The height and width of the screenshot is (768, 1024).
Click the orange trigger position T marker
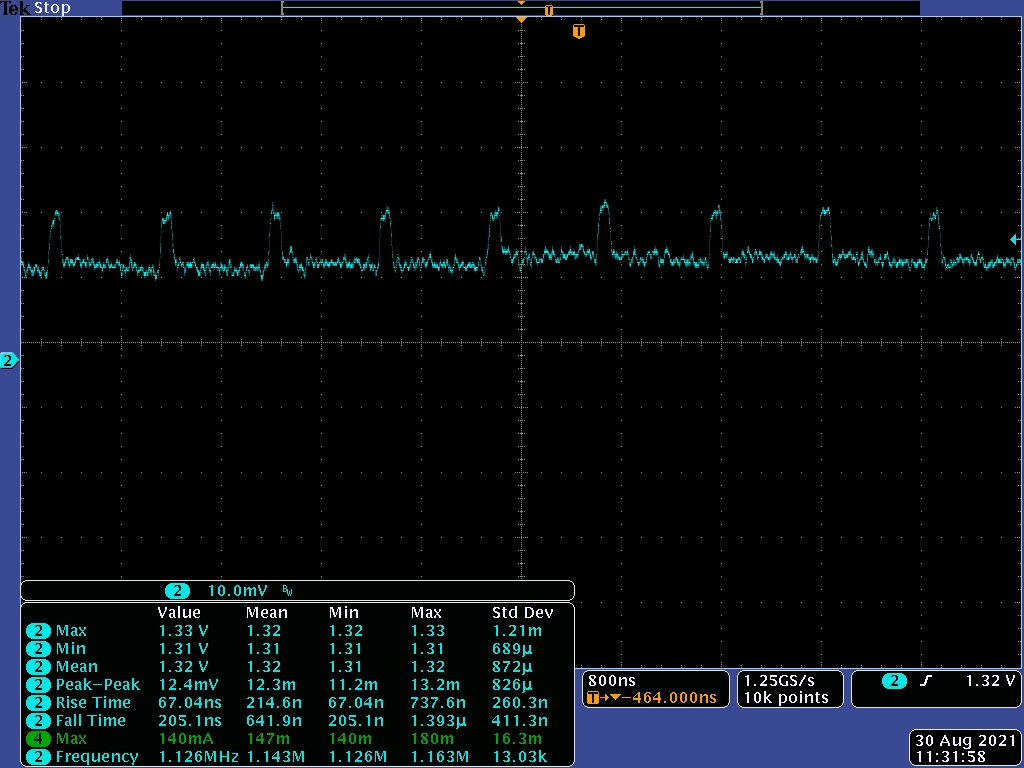[578, 32]
